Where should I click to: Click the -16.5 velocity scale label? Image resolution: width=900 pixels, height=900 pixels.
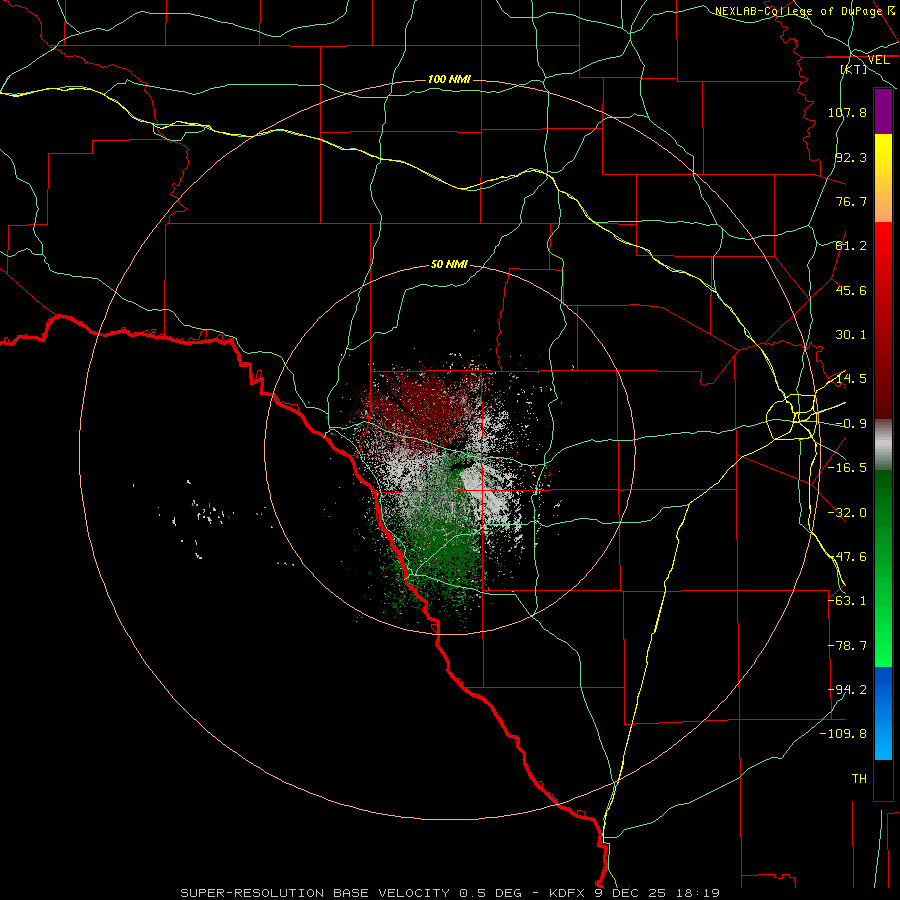coord(847,468)
